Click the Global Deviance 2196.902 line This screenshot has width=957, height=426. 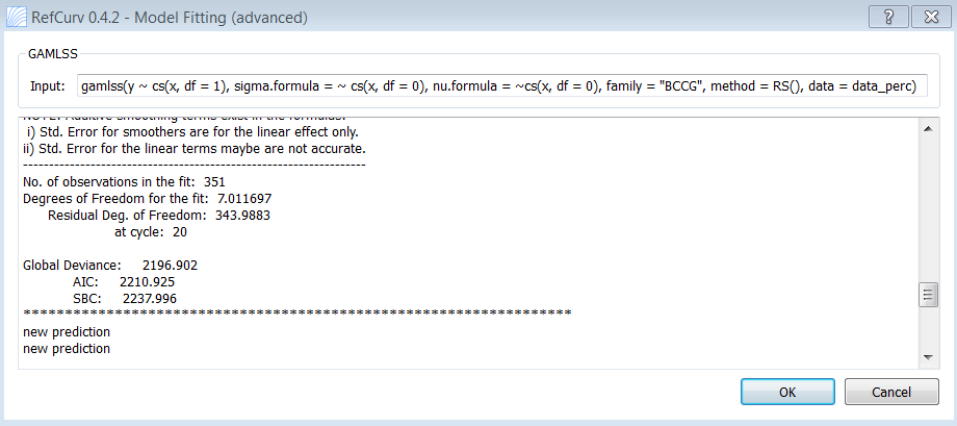coord(110,265)
